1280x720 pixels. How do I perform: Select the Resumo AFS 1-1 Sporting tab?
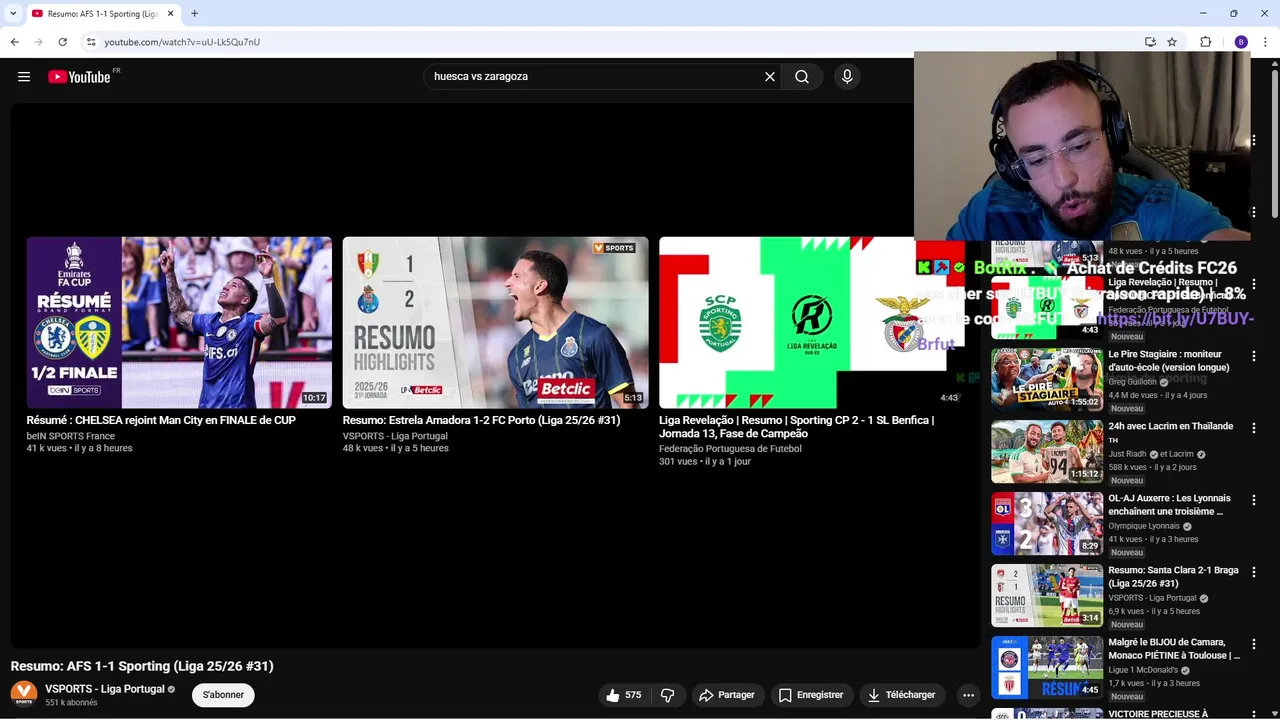102,14
